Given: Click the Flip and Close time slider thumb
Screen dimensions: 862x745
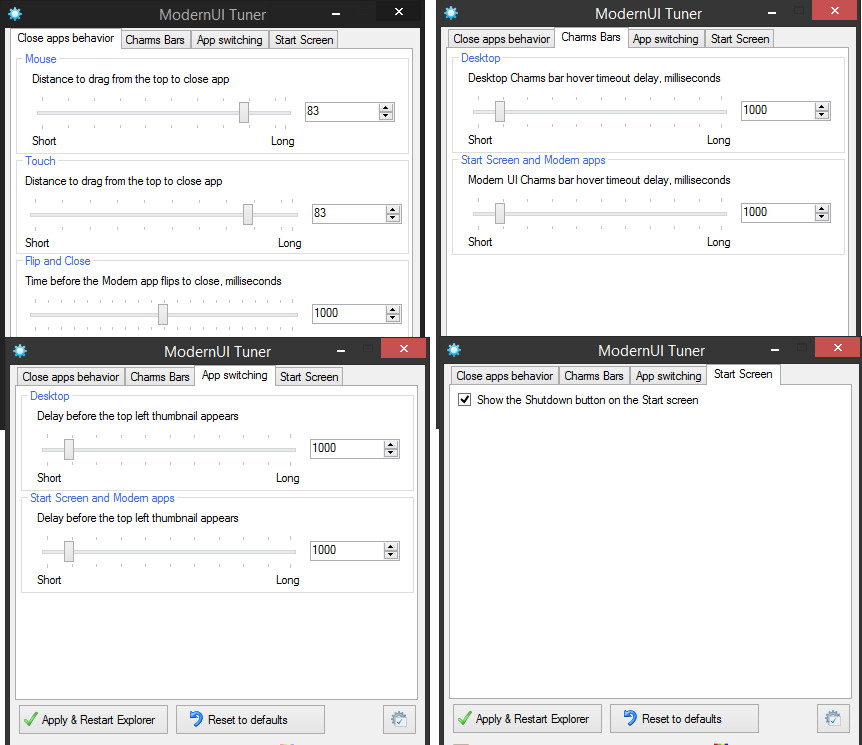Looking at the screenshot, I should pyautogui.click(x=163, y=314).
